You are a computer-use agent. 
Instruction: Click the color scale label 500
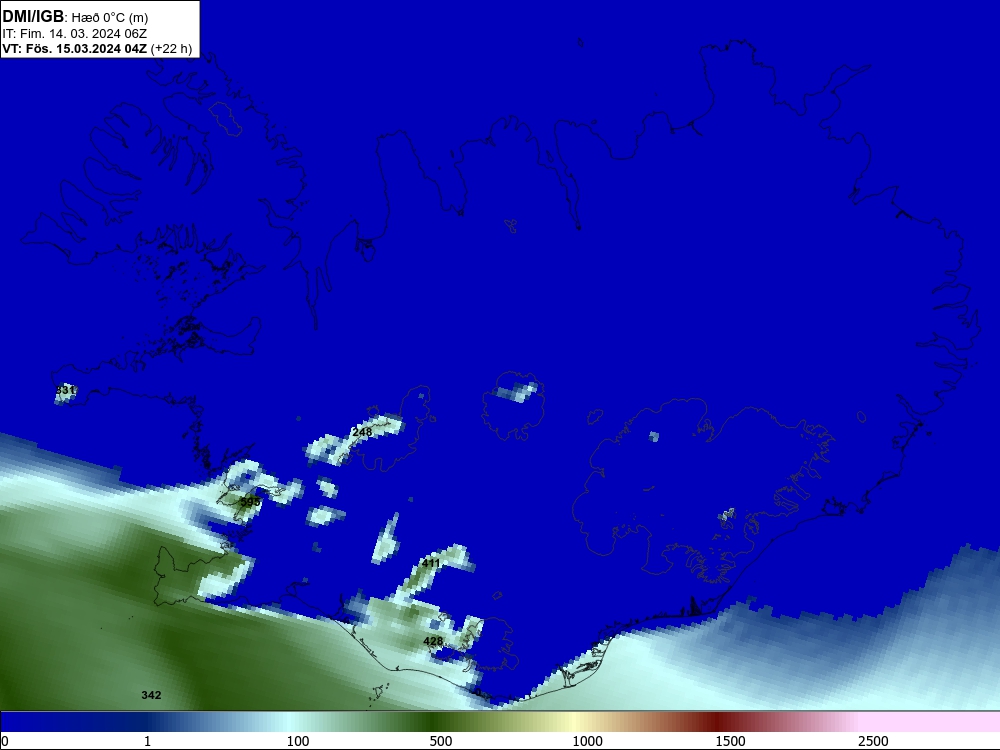pos(441,741)
